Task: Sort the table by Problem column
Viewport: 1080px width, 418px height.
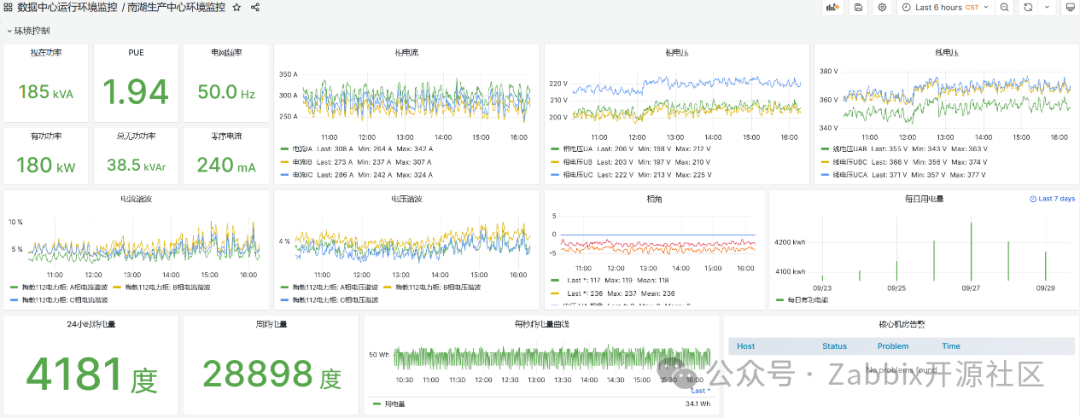Action: click(893, 346)
